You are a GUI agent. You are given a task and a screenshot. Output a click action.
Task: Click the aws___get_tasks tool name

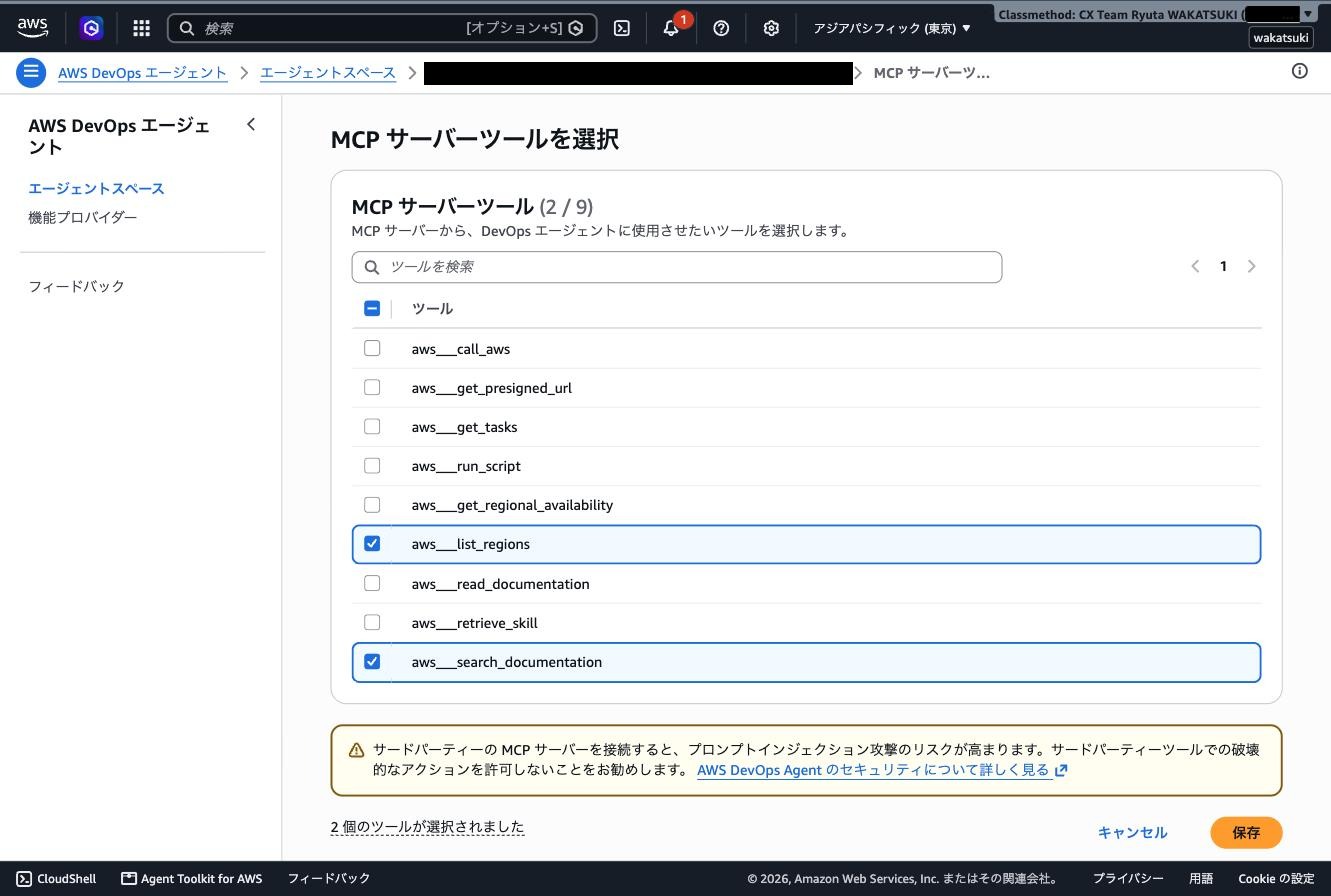[x=464, y=427]
